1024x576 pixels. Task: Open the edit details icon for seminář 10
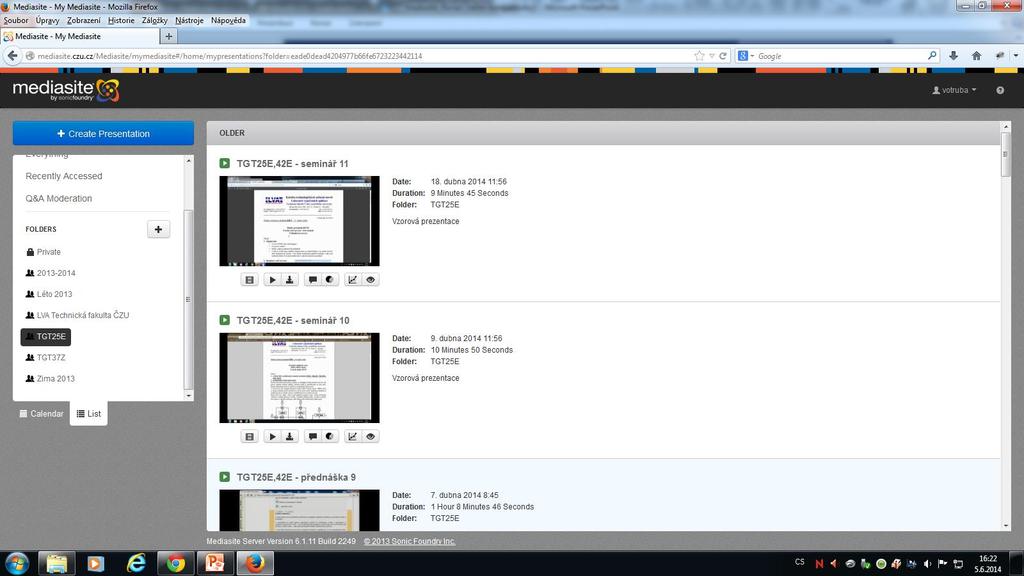coord(249,436)
